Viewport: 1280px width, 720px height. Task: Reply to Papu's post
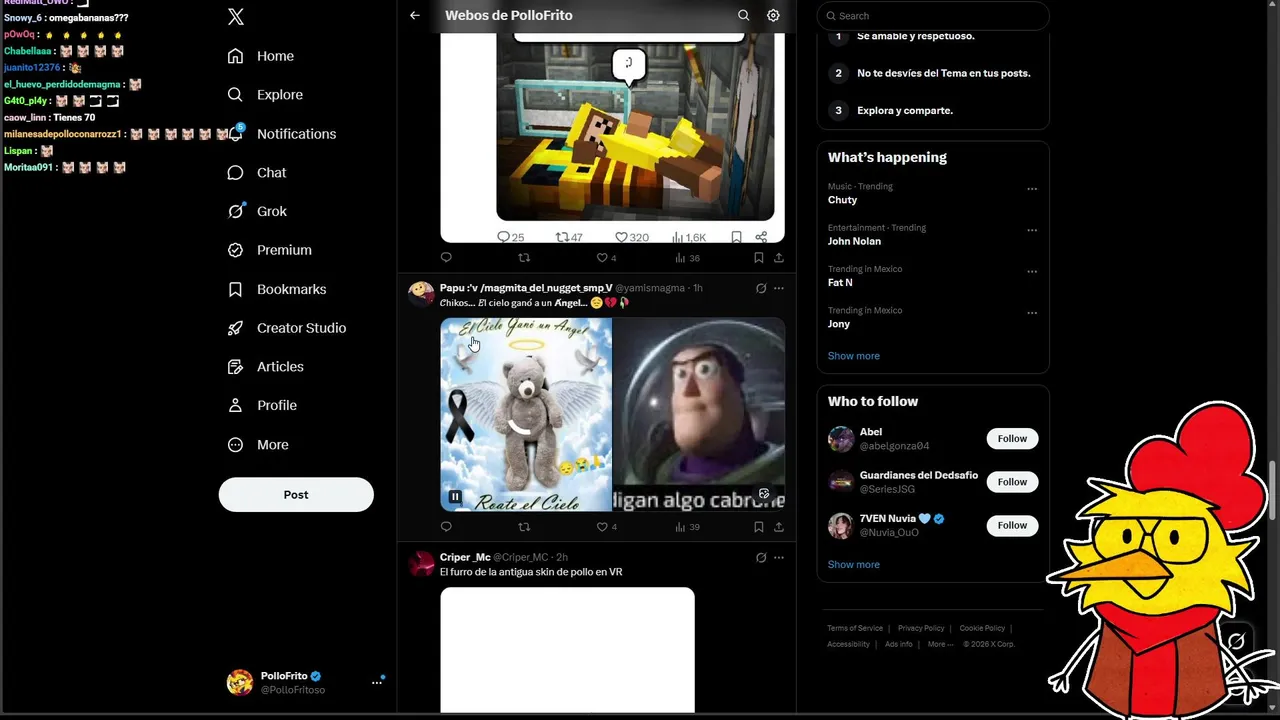(446, 527)
